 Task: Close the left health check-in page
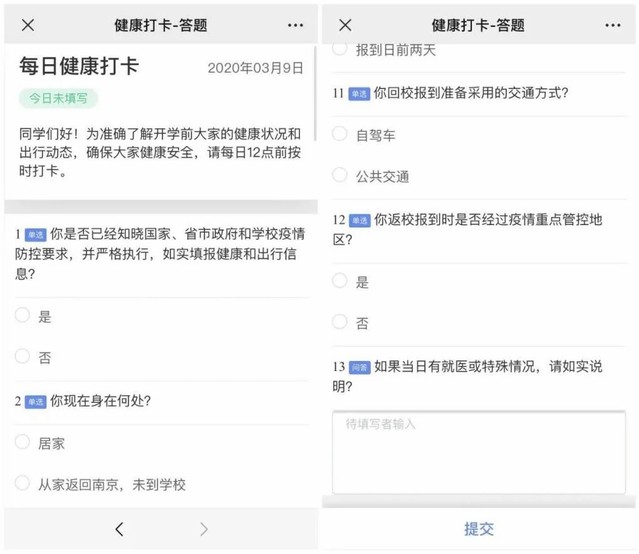pos(28,25)
